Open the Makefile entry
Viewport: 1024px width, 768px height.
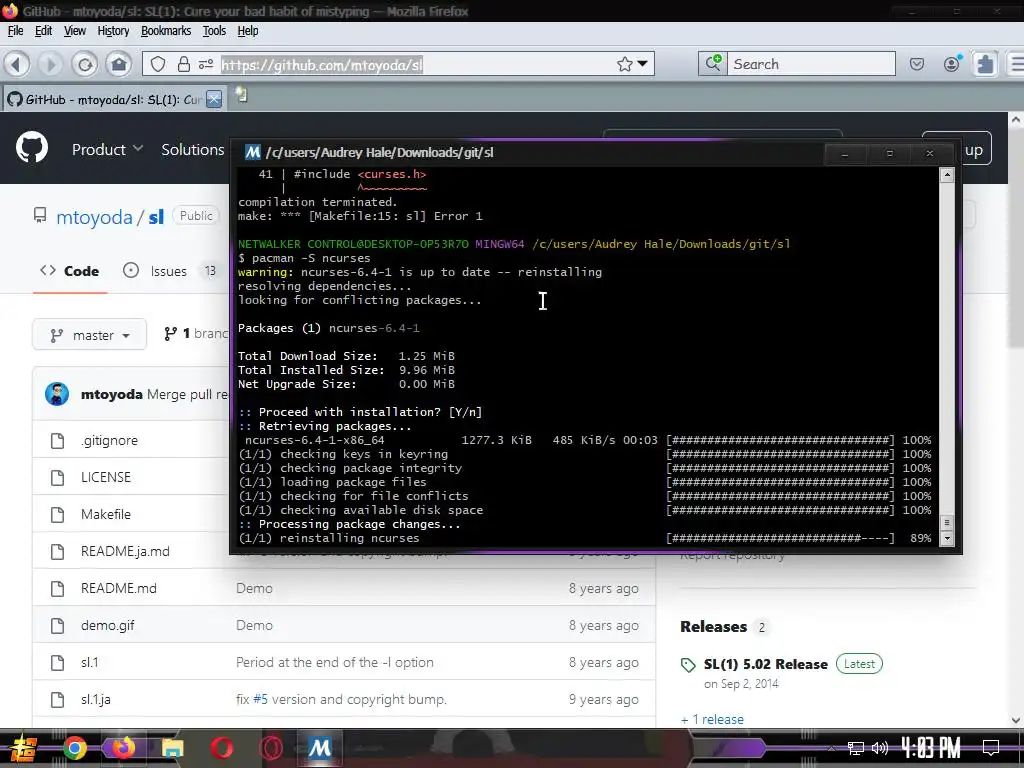[x=106, y=515]
